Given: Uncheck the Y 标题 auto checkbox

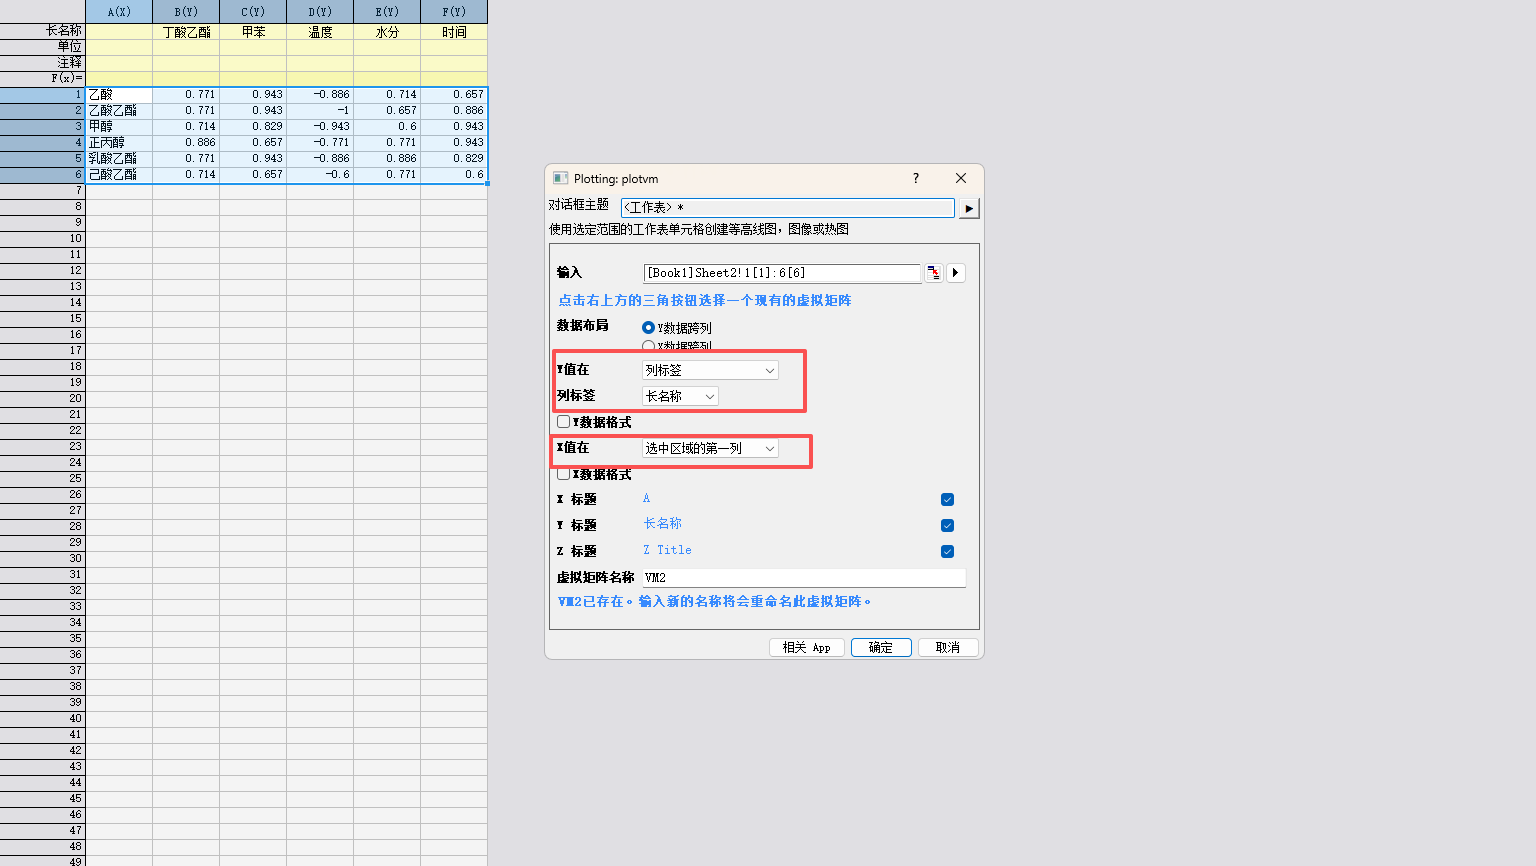Looking at the screenshot, I should pyautogui.click(x=947, y=526).
